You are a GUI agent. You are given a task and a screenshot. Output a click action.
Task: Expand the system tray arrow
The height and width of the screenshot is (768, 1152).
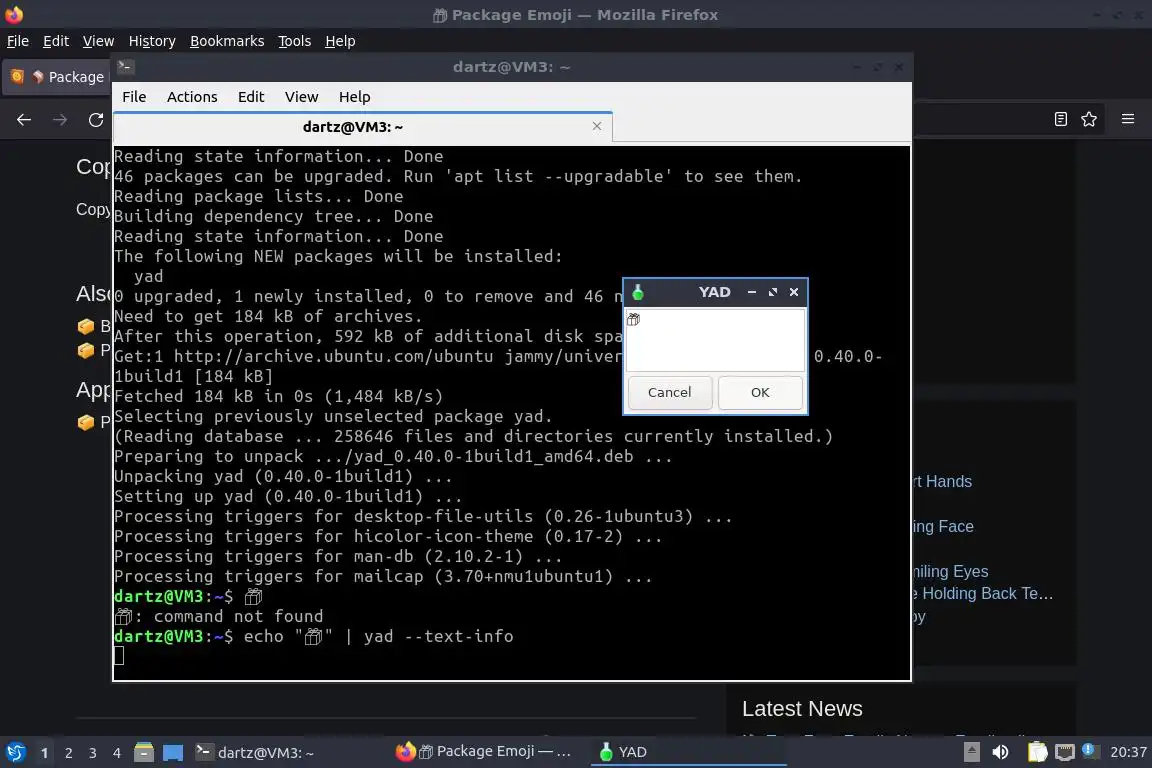971,753
